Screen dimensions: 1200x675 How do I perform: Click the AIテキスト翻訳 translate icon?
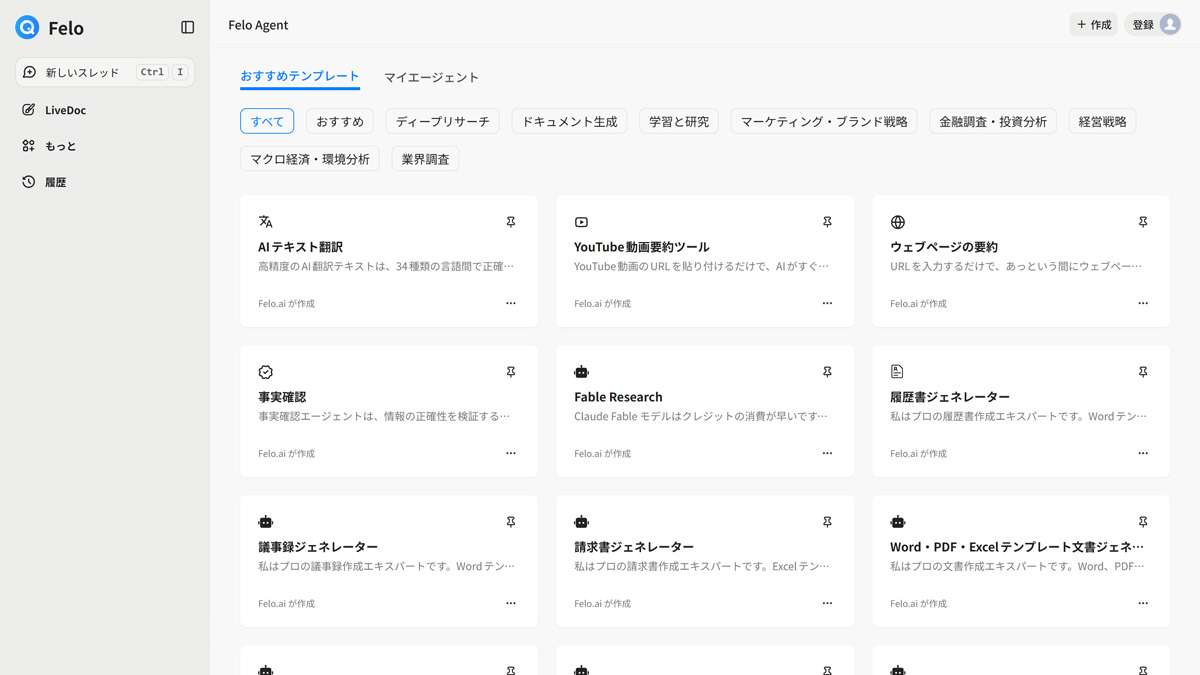(x=265, y=222)
